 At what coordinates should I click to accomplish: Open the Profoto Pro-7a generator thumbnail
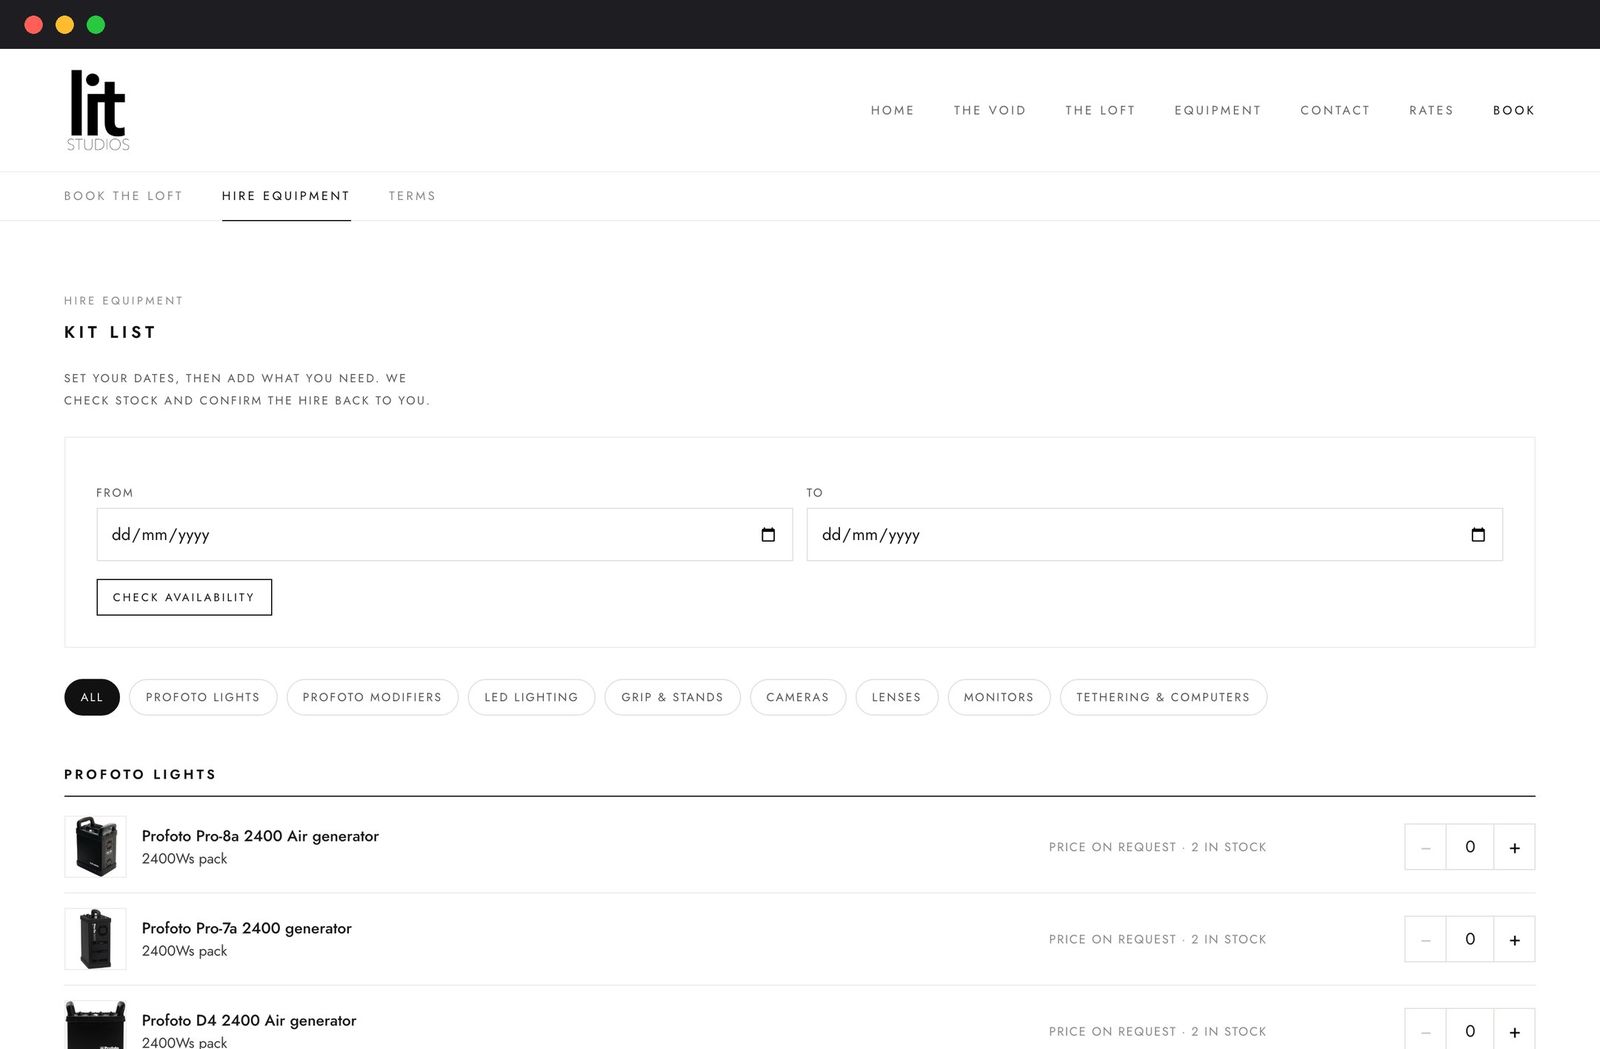coord(95,939)
